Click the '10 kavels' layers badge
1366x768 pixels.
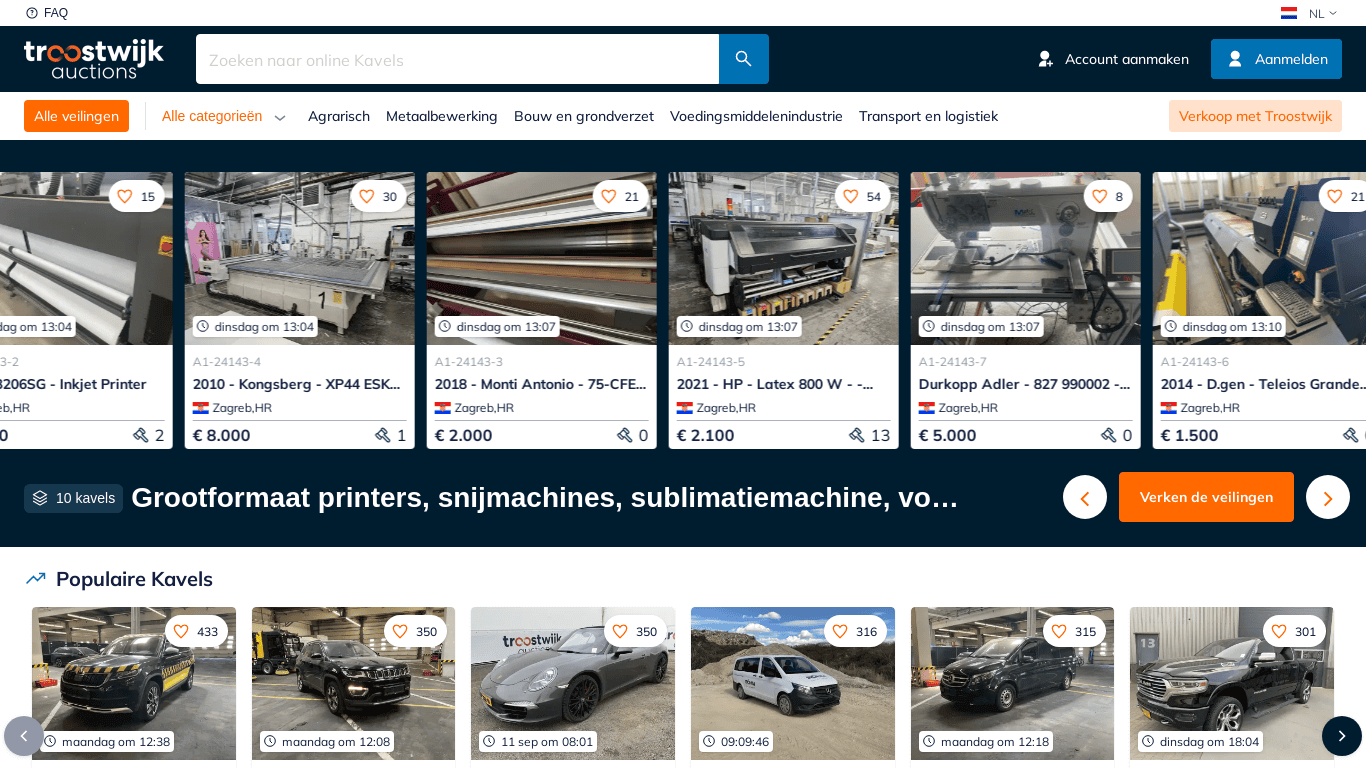(x=73, y=498)
